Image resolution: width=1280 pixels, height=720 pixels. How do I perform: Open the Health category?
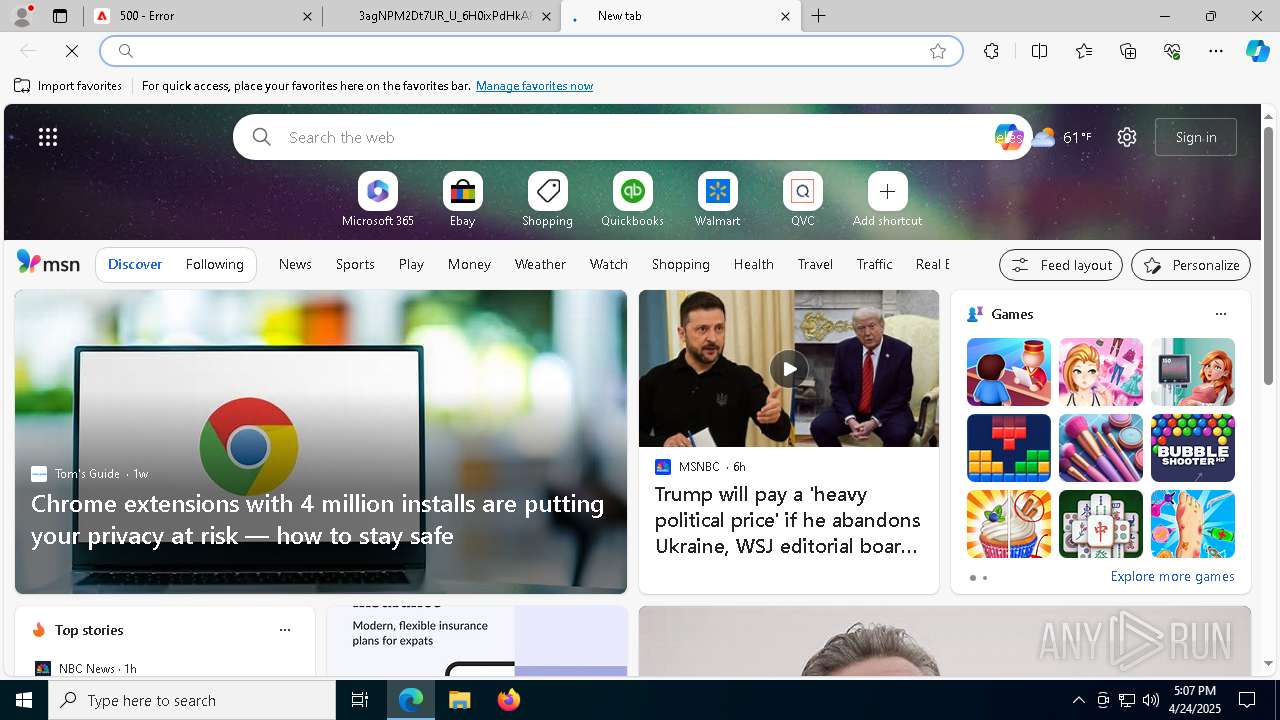pos(754,264)
